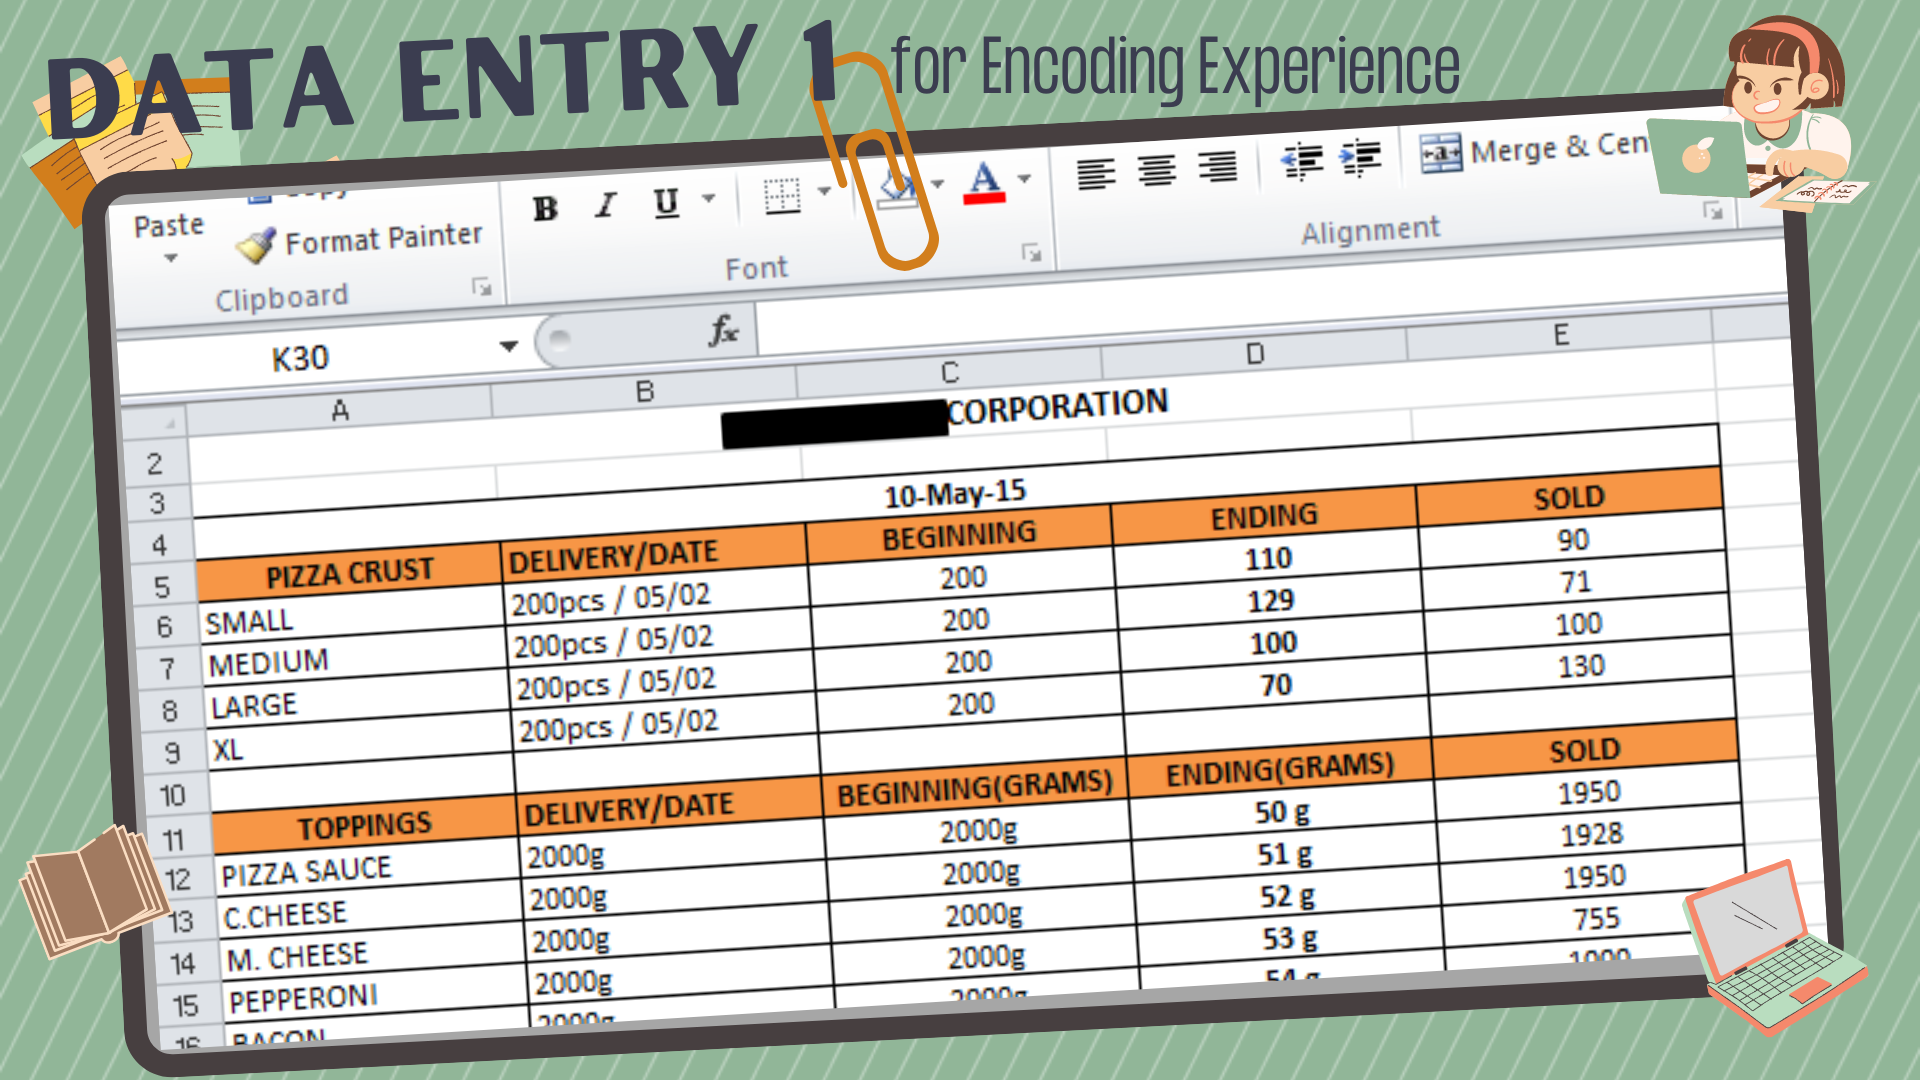Toggle Italic formatting button
The height and width of the screenshot is (1080, 1920).
(605, 206)
